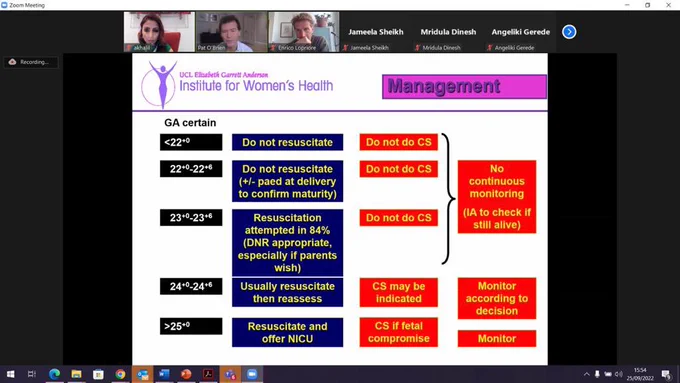The height and width of the screenshot is (383, 680).
Task: Click the Zoom icon in the taskbar
Action: [252, 374]
